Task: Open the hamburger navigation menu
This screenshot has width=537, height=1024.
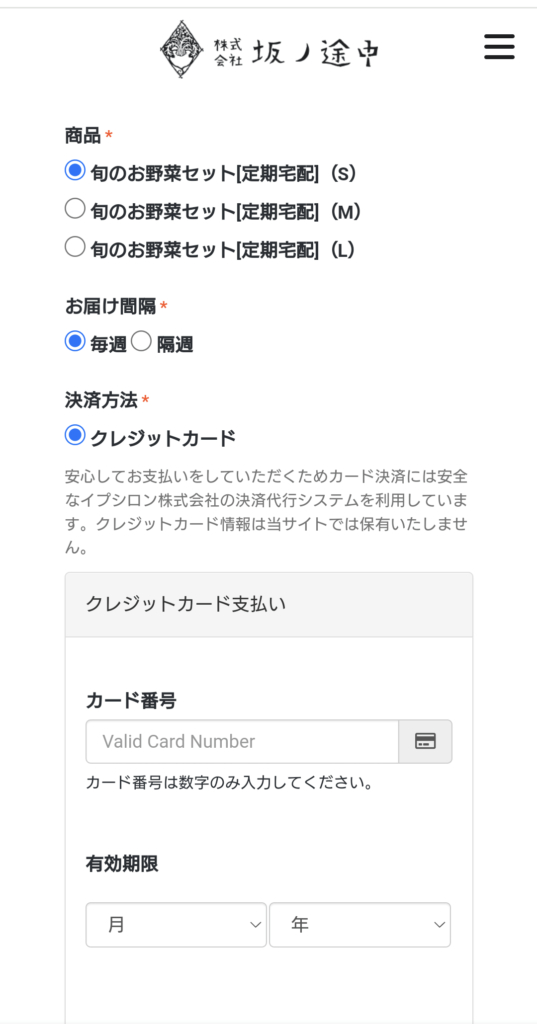Action: (499, 47)
